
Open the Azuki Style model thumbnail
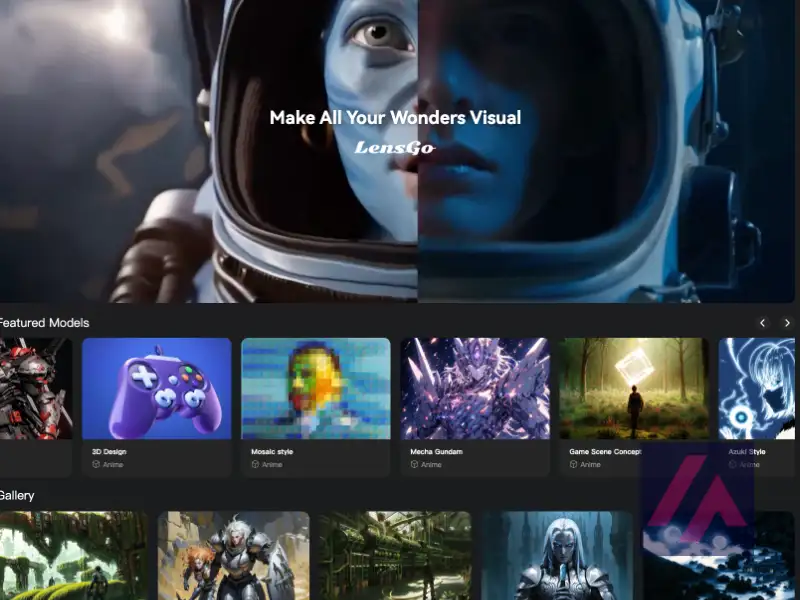[757, 388]
